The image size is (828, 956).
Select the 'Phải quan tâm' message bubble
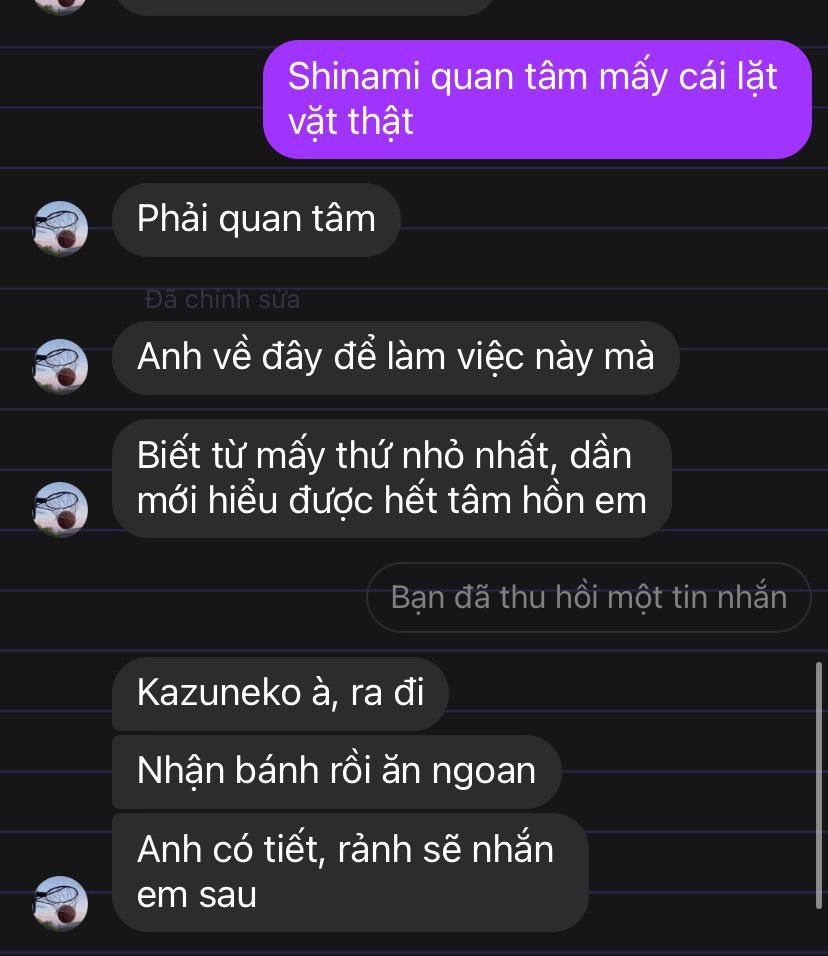click(256, 219)
